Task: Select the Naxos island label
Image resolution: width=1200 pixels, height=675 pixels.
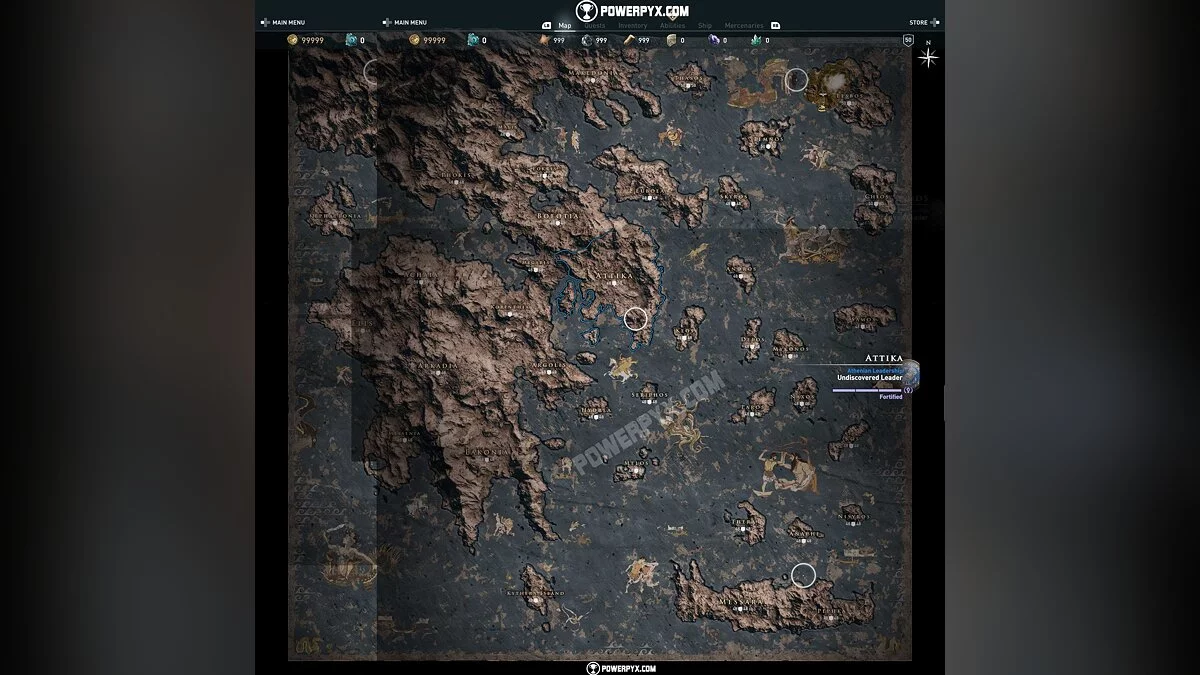Action: (x=805, y=396)
